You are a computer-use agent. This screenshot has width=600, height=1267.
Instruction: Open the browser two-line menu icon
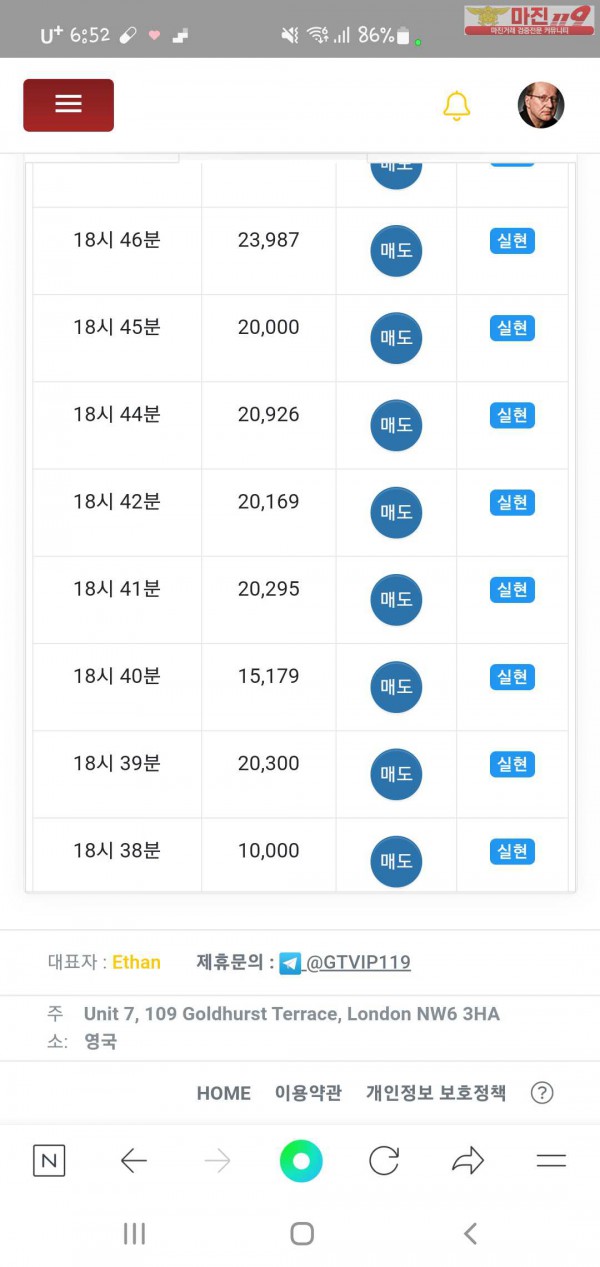click(x=551, y=1160)
